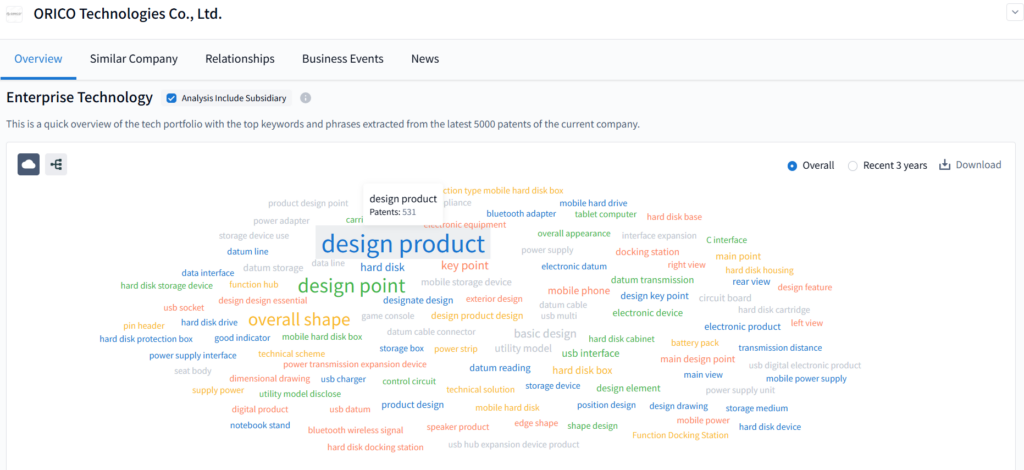Switch to word cloud view icon

point(29,164)
